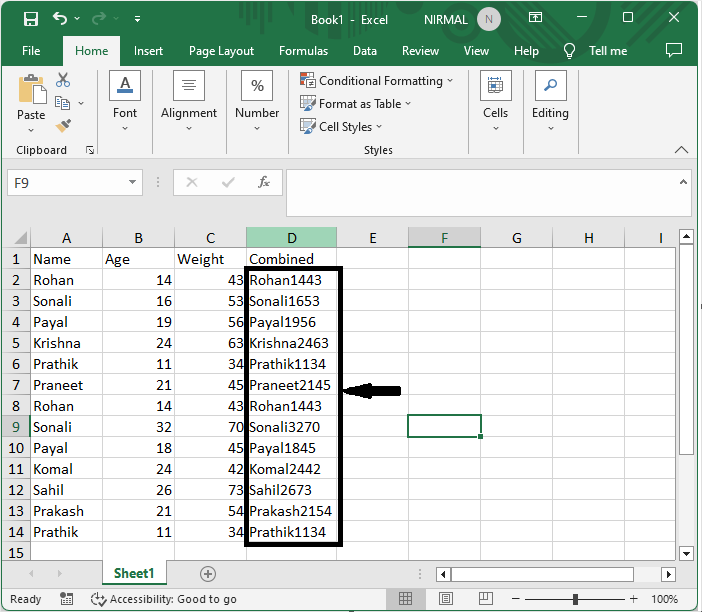Add a new sheet with plus icon
Viewport: 702px width, 612px height.
[208, 573]
